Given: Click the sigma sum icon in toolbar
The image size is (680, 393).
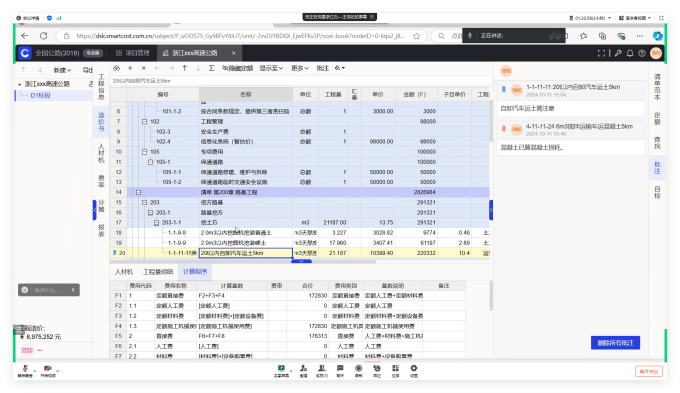Looking at the screenshot, I should point(211,68).
